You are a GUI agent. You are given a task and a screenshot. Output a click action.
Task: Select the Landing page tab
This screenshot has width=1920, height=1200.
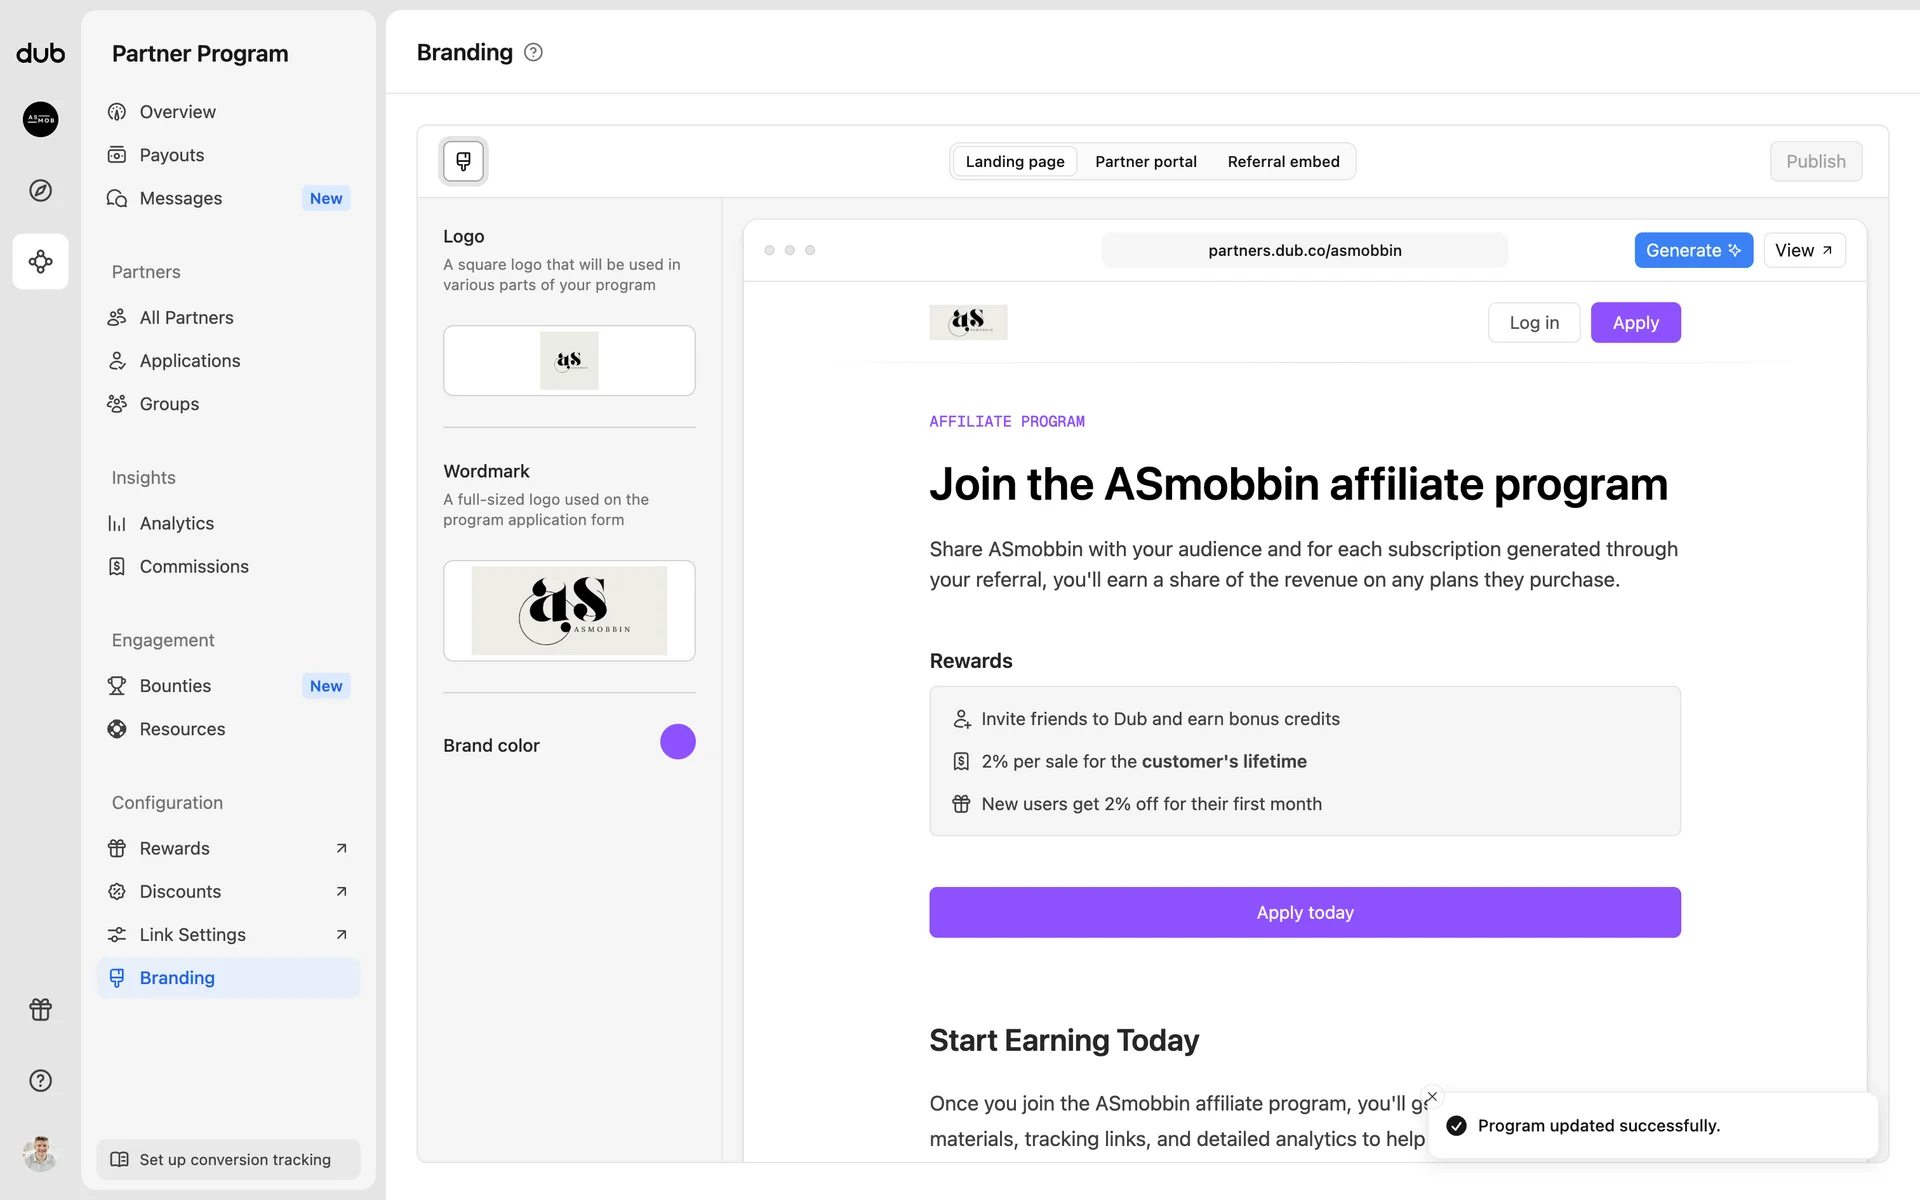(1014, 162)
